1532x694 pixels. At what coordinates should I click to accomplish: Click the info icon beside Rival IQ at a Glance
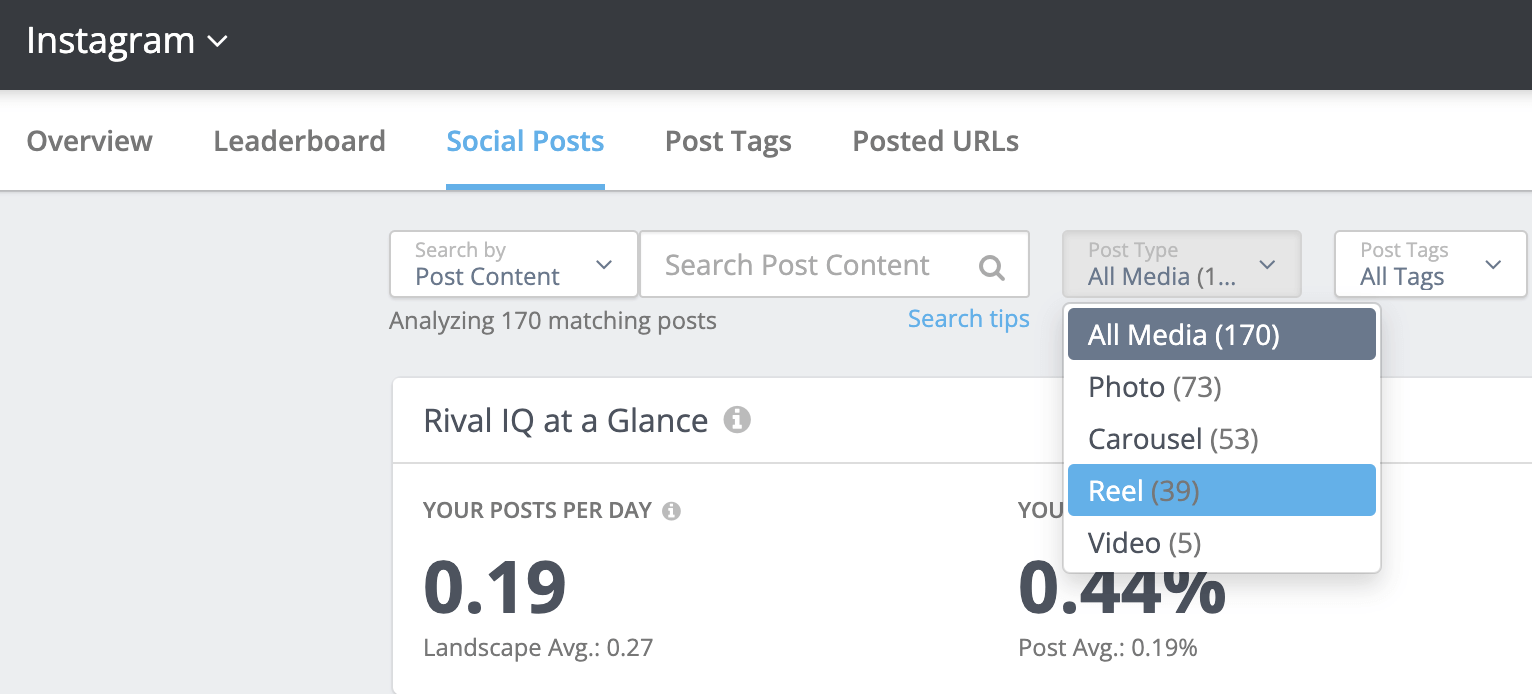tap(737, 420)
